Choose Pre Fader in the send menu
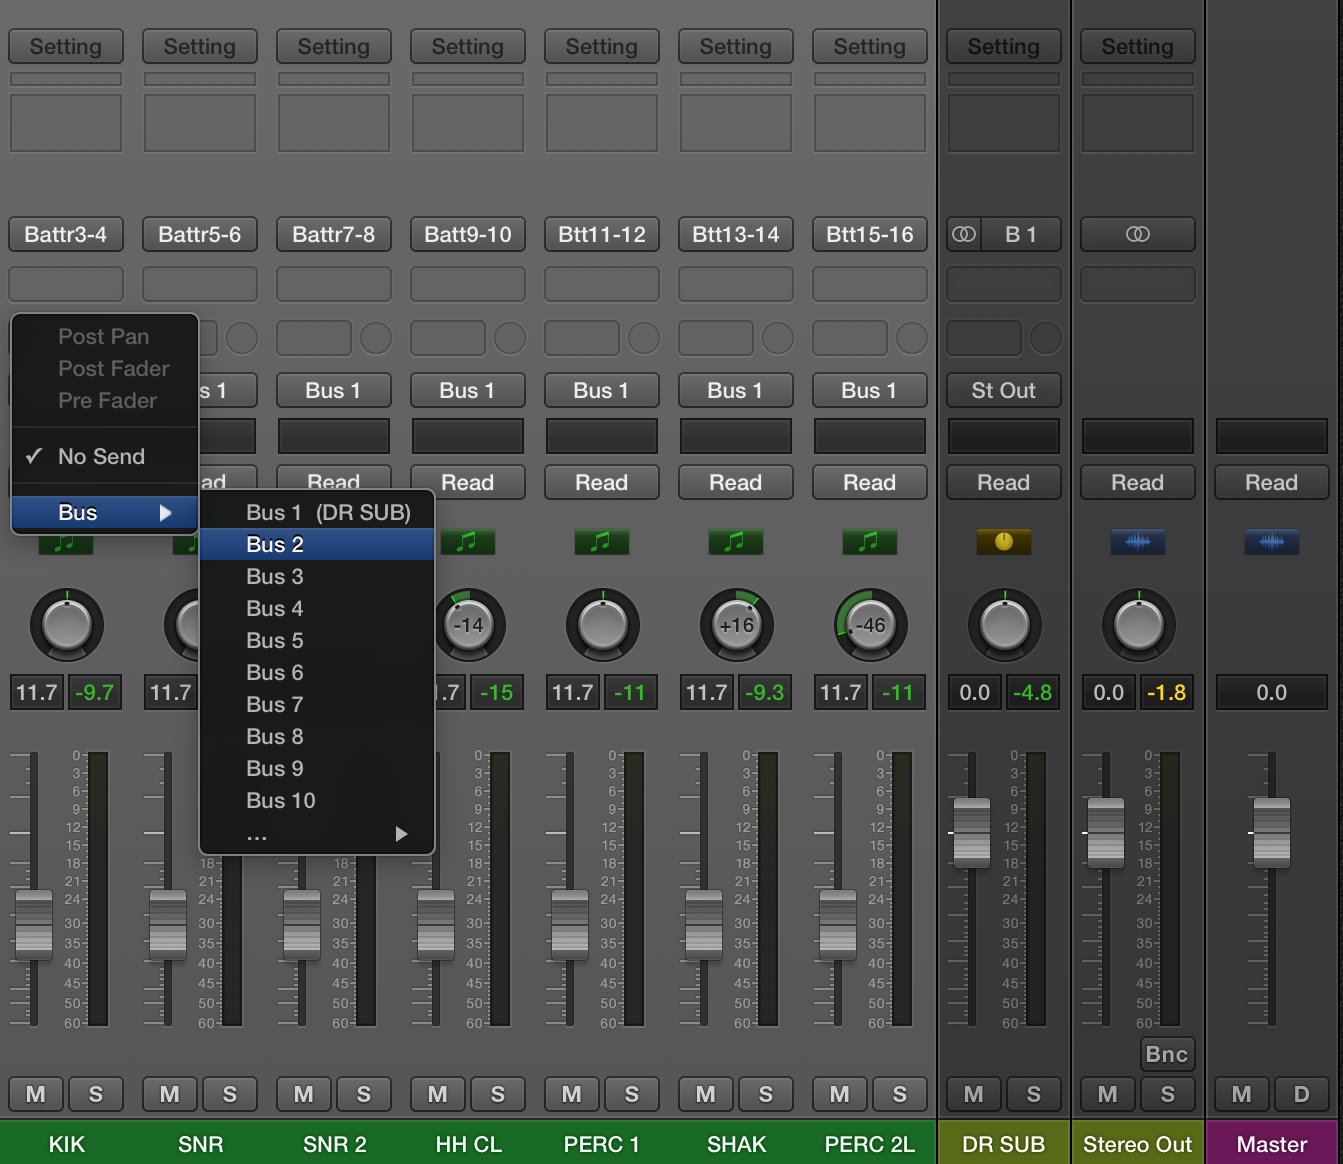The image size is (1343, 1164). 107,400
